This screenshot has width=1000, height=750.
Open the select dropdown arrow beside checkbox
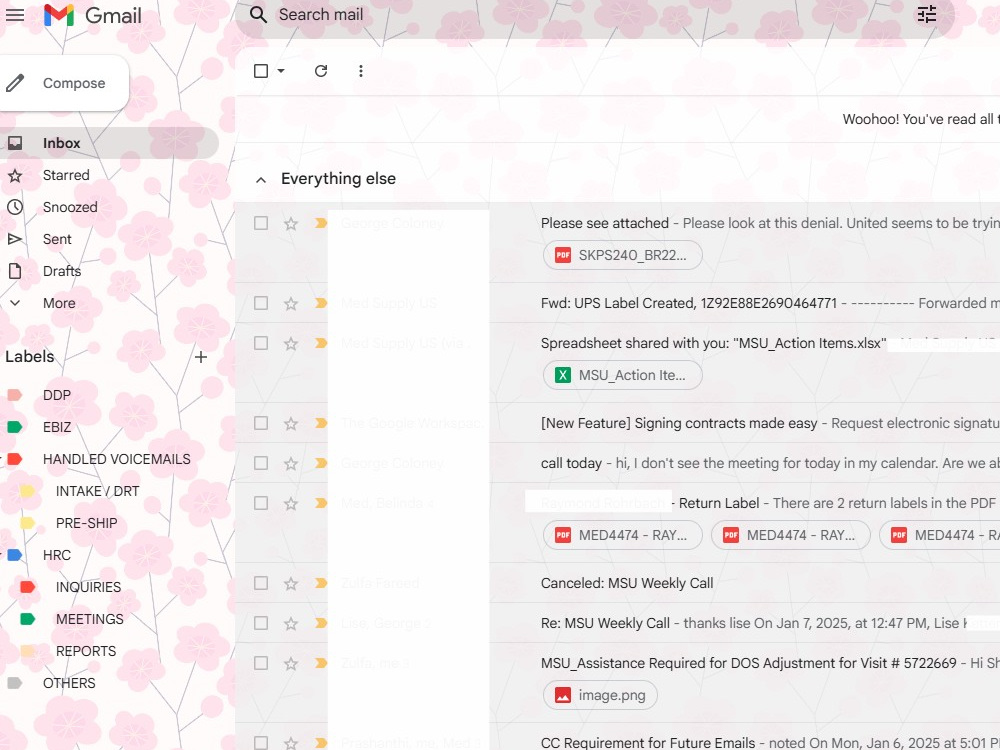(x=281, y=71)
